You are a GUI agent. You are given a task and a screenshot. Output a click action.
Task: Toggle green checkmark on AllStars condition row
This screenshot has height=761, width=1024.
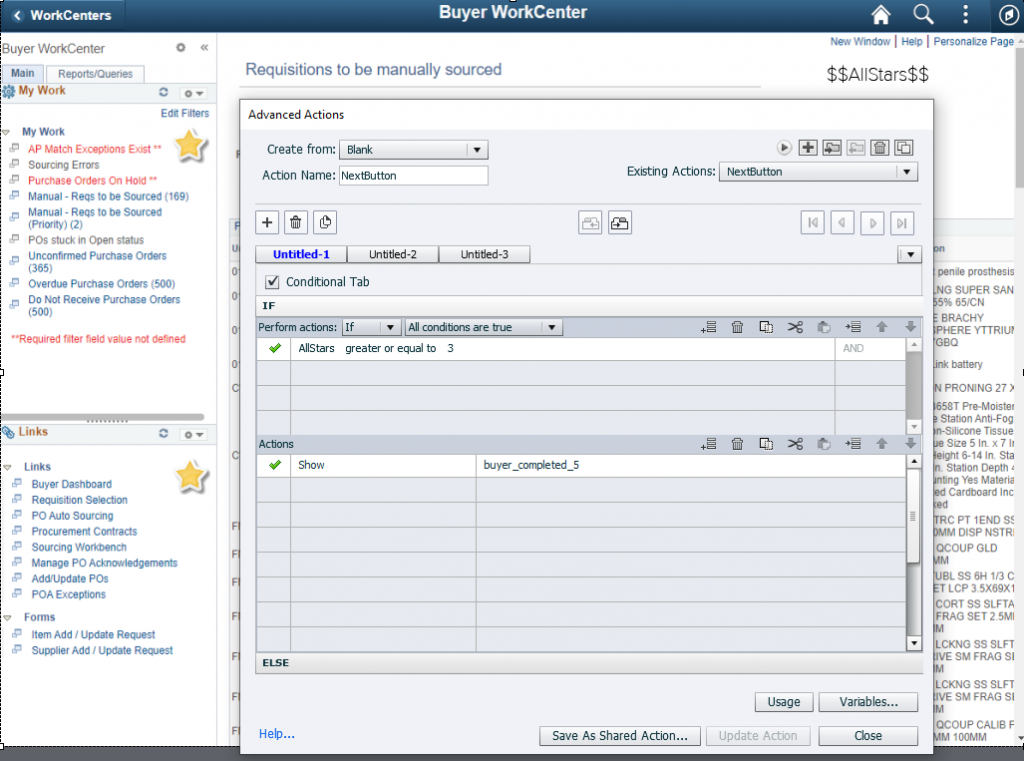tap(274, 349)
